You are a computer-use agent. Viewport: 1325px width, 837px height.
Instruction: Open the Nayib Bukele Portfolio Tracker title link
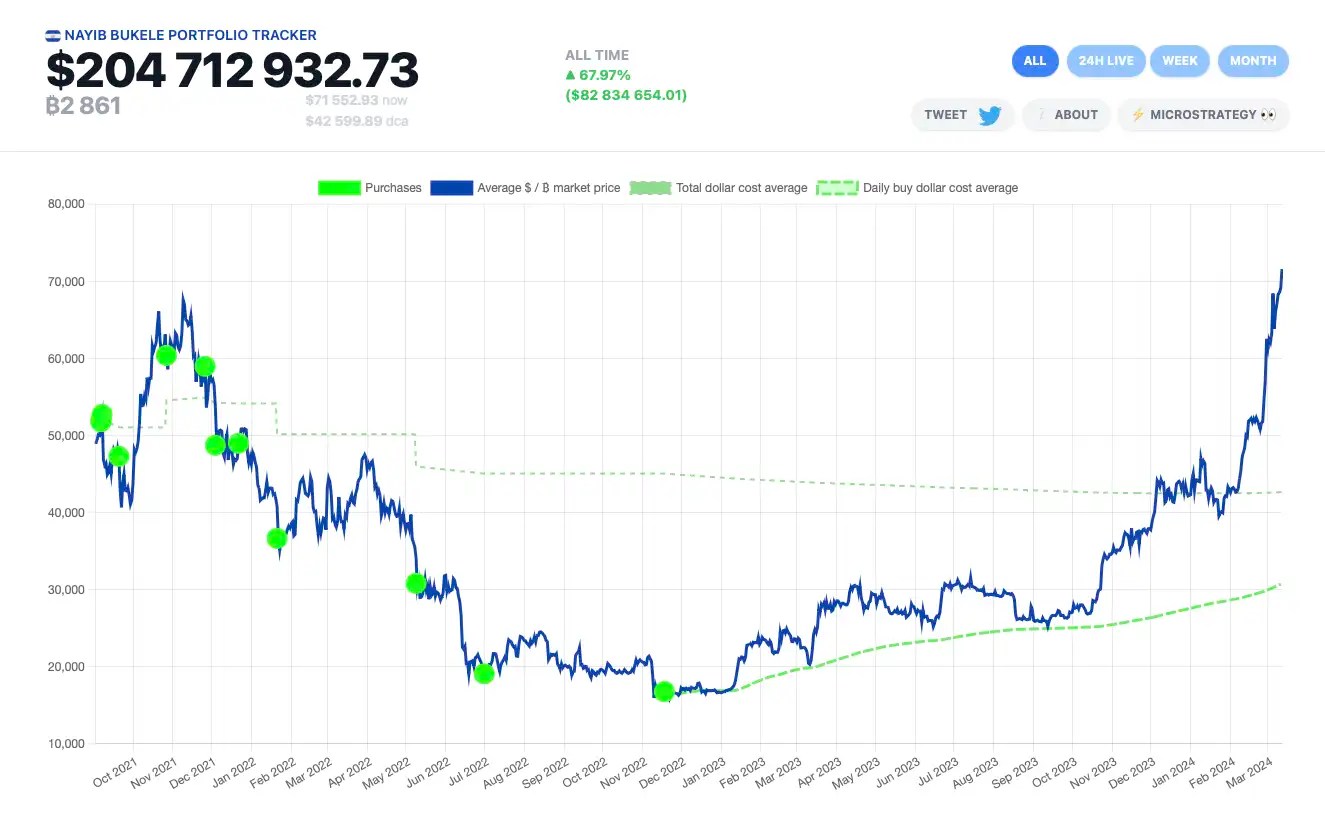(190, 36)
